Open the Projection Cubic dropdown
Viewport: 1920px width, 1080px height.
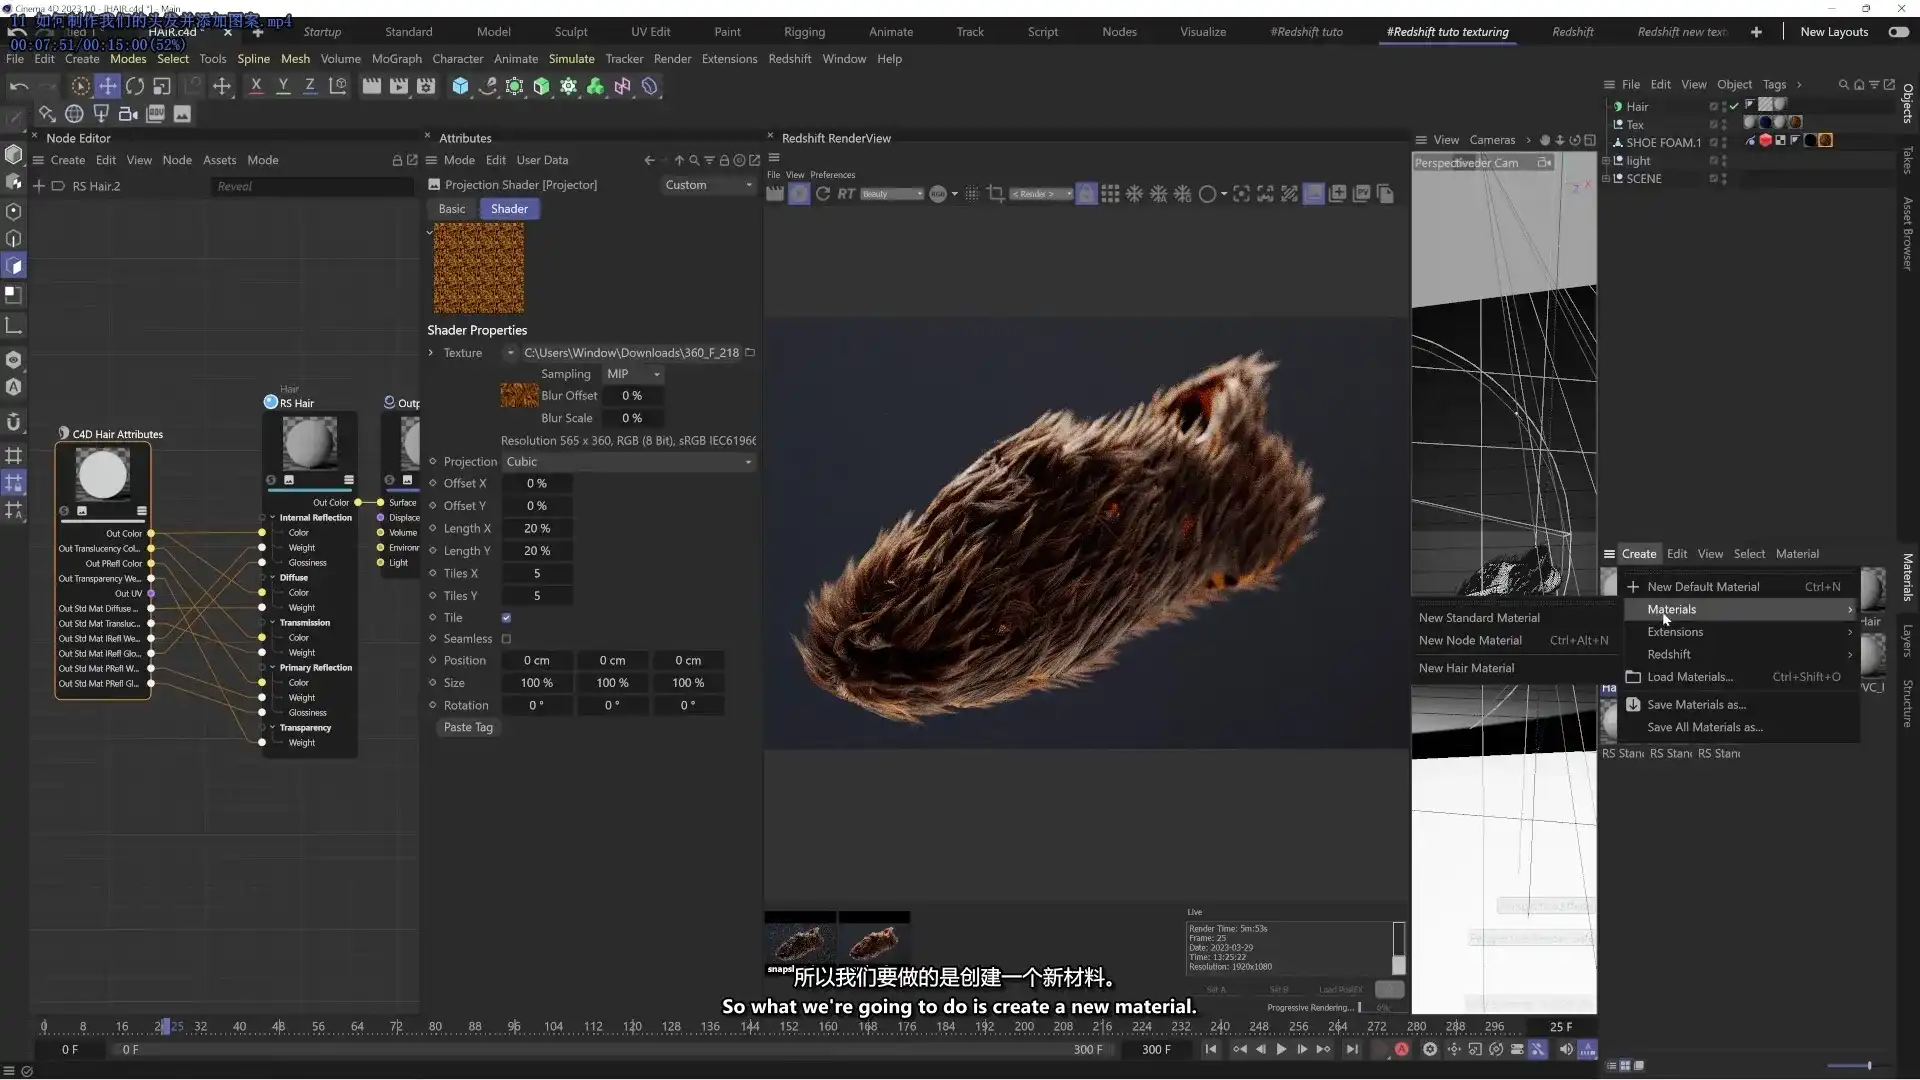[628, 462]
